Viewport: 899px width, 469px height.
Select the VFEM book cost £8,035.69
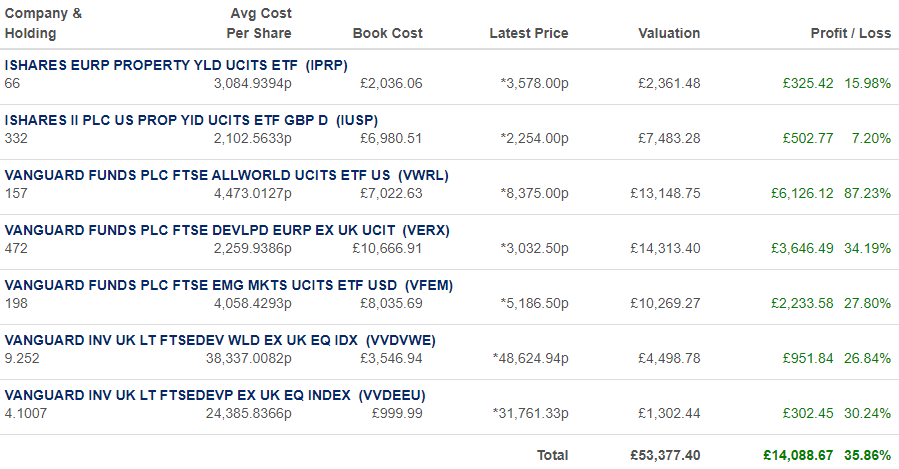[x=391, y=304]
